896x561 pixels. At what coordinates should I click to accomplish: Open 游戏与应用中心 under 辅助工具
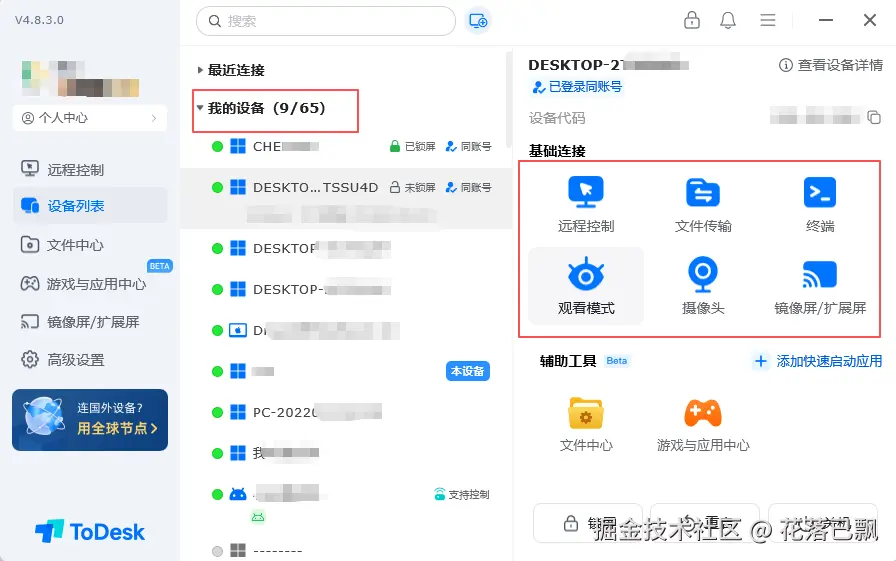pos(703,424)
